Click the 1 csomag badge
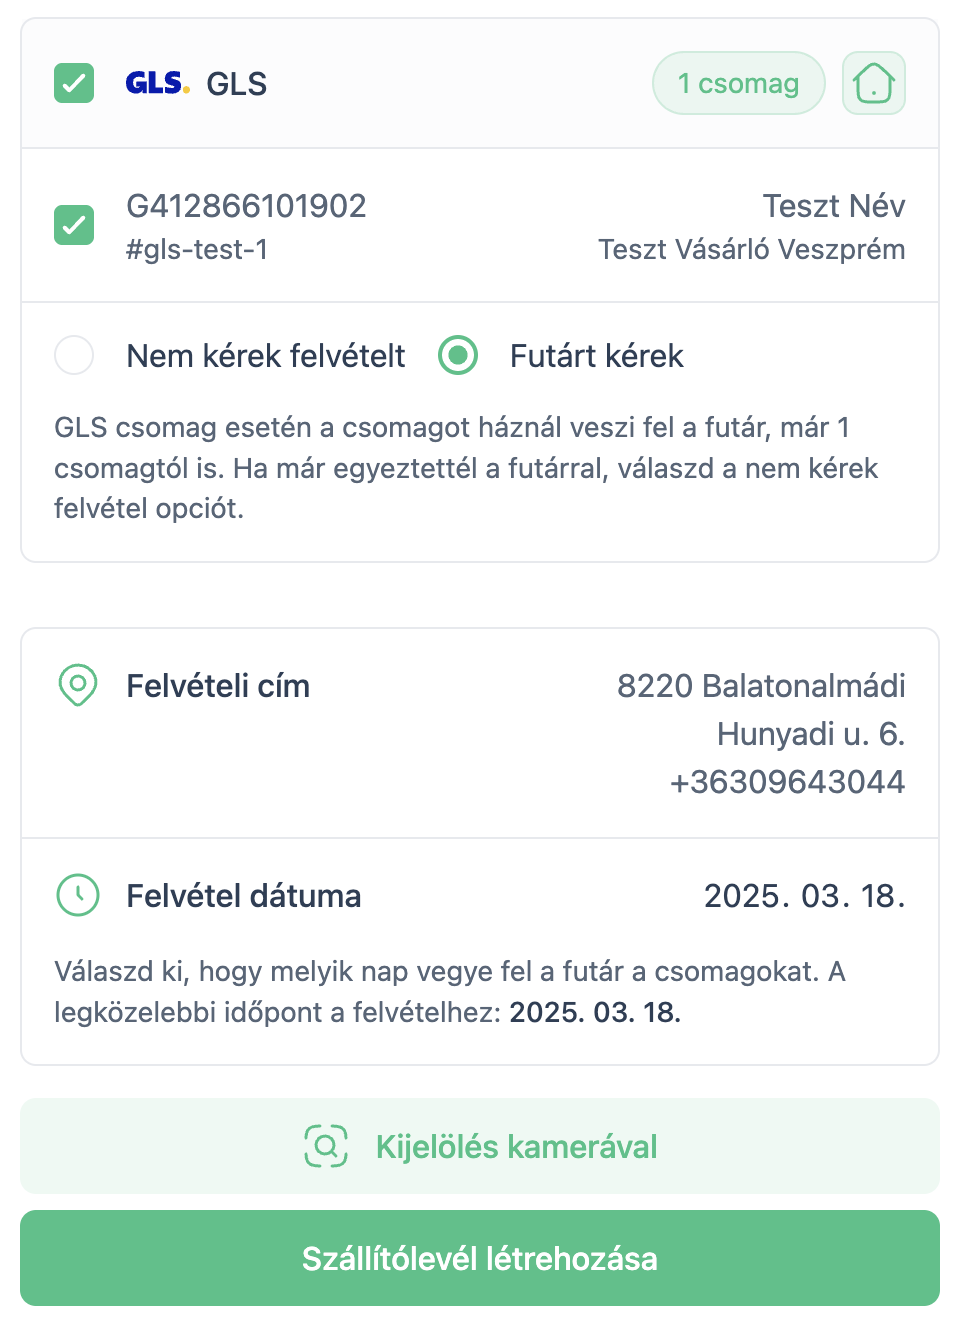 pos(738,83)
